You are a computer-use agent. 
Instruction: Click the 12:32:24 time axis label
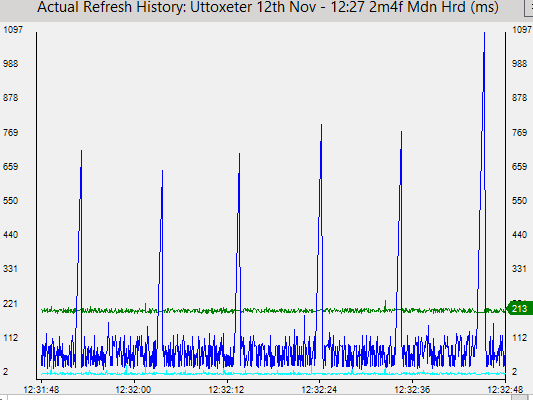tap(319, 390)
